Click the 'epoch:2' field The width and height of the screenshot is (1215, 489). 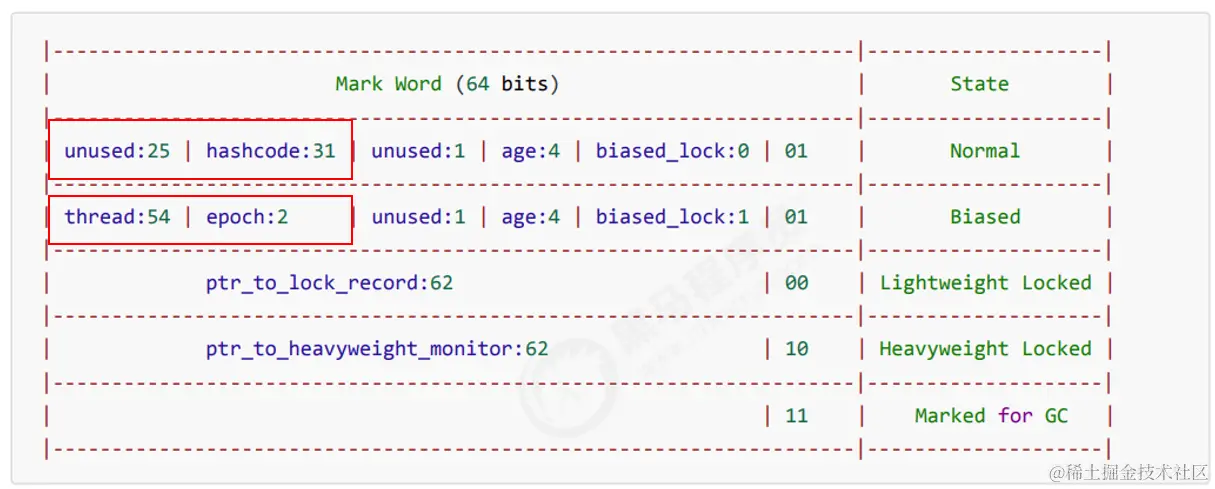click(x=247, y=217)
